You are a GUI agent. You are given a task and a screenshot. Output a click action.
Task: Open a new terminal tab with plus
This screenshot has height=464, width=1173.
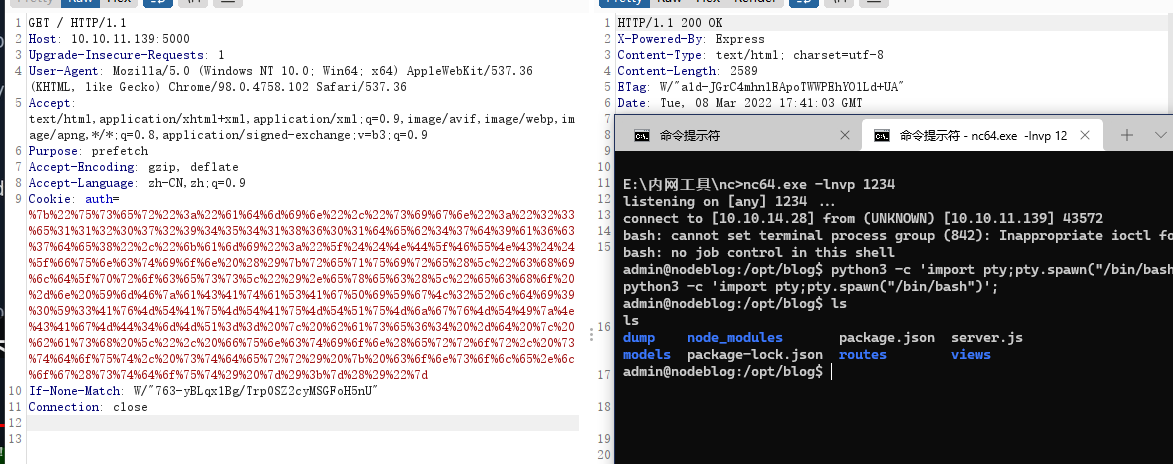click(1127, 135)
